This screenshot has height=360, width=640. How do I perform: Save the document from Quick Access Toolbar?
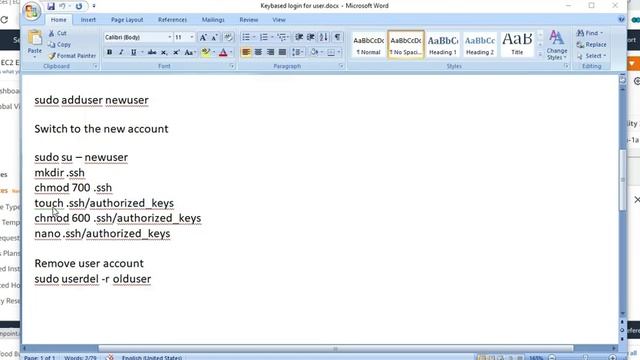tap(51, 6)
